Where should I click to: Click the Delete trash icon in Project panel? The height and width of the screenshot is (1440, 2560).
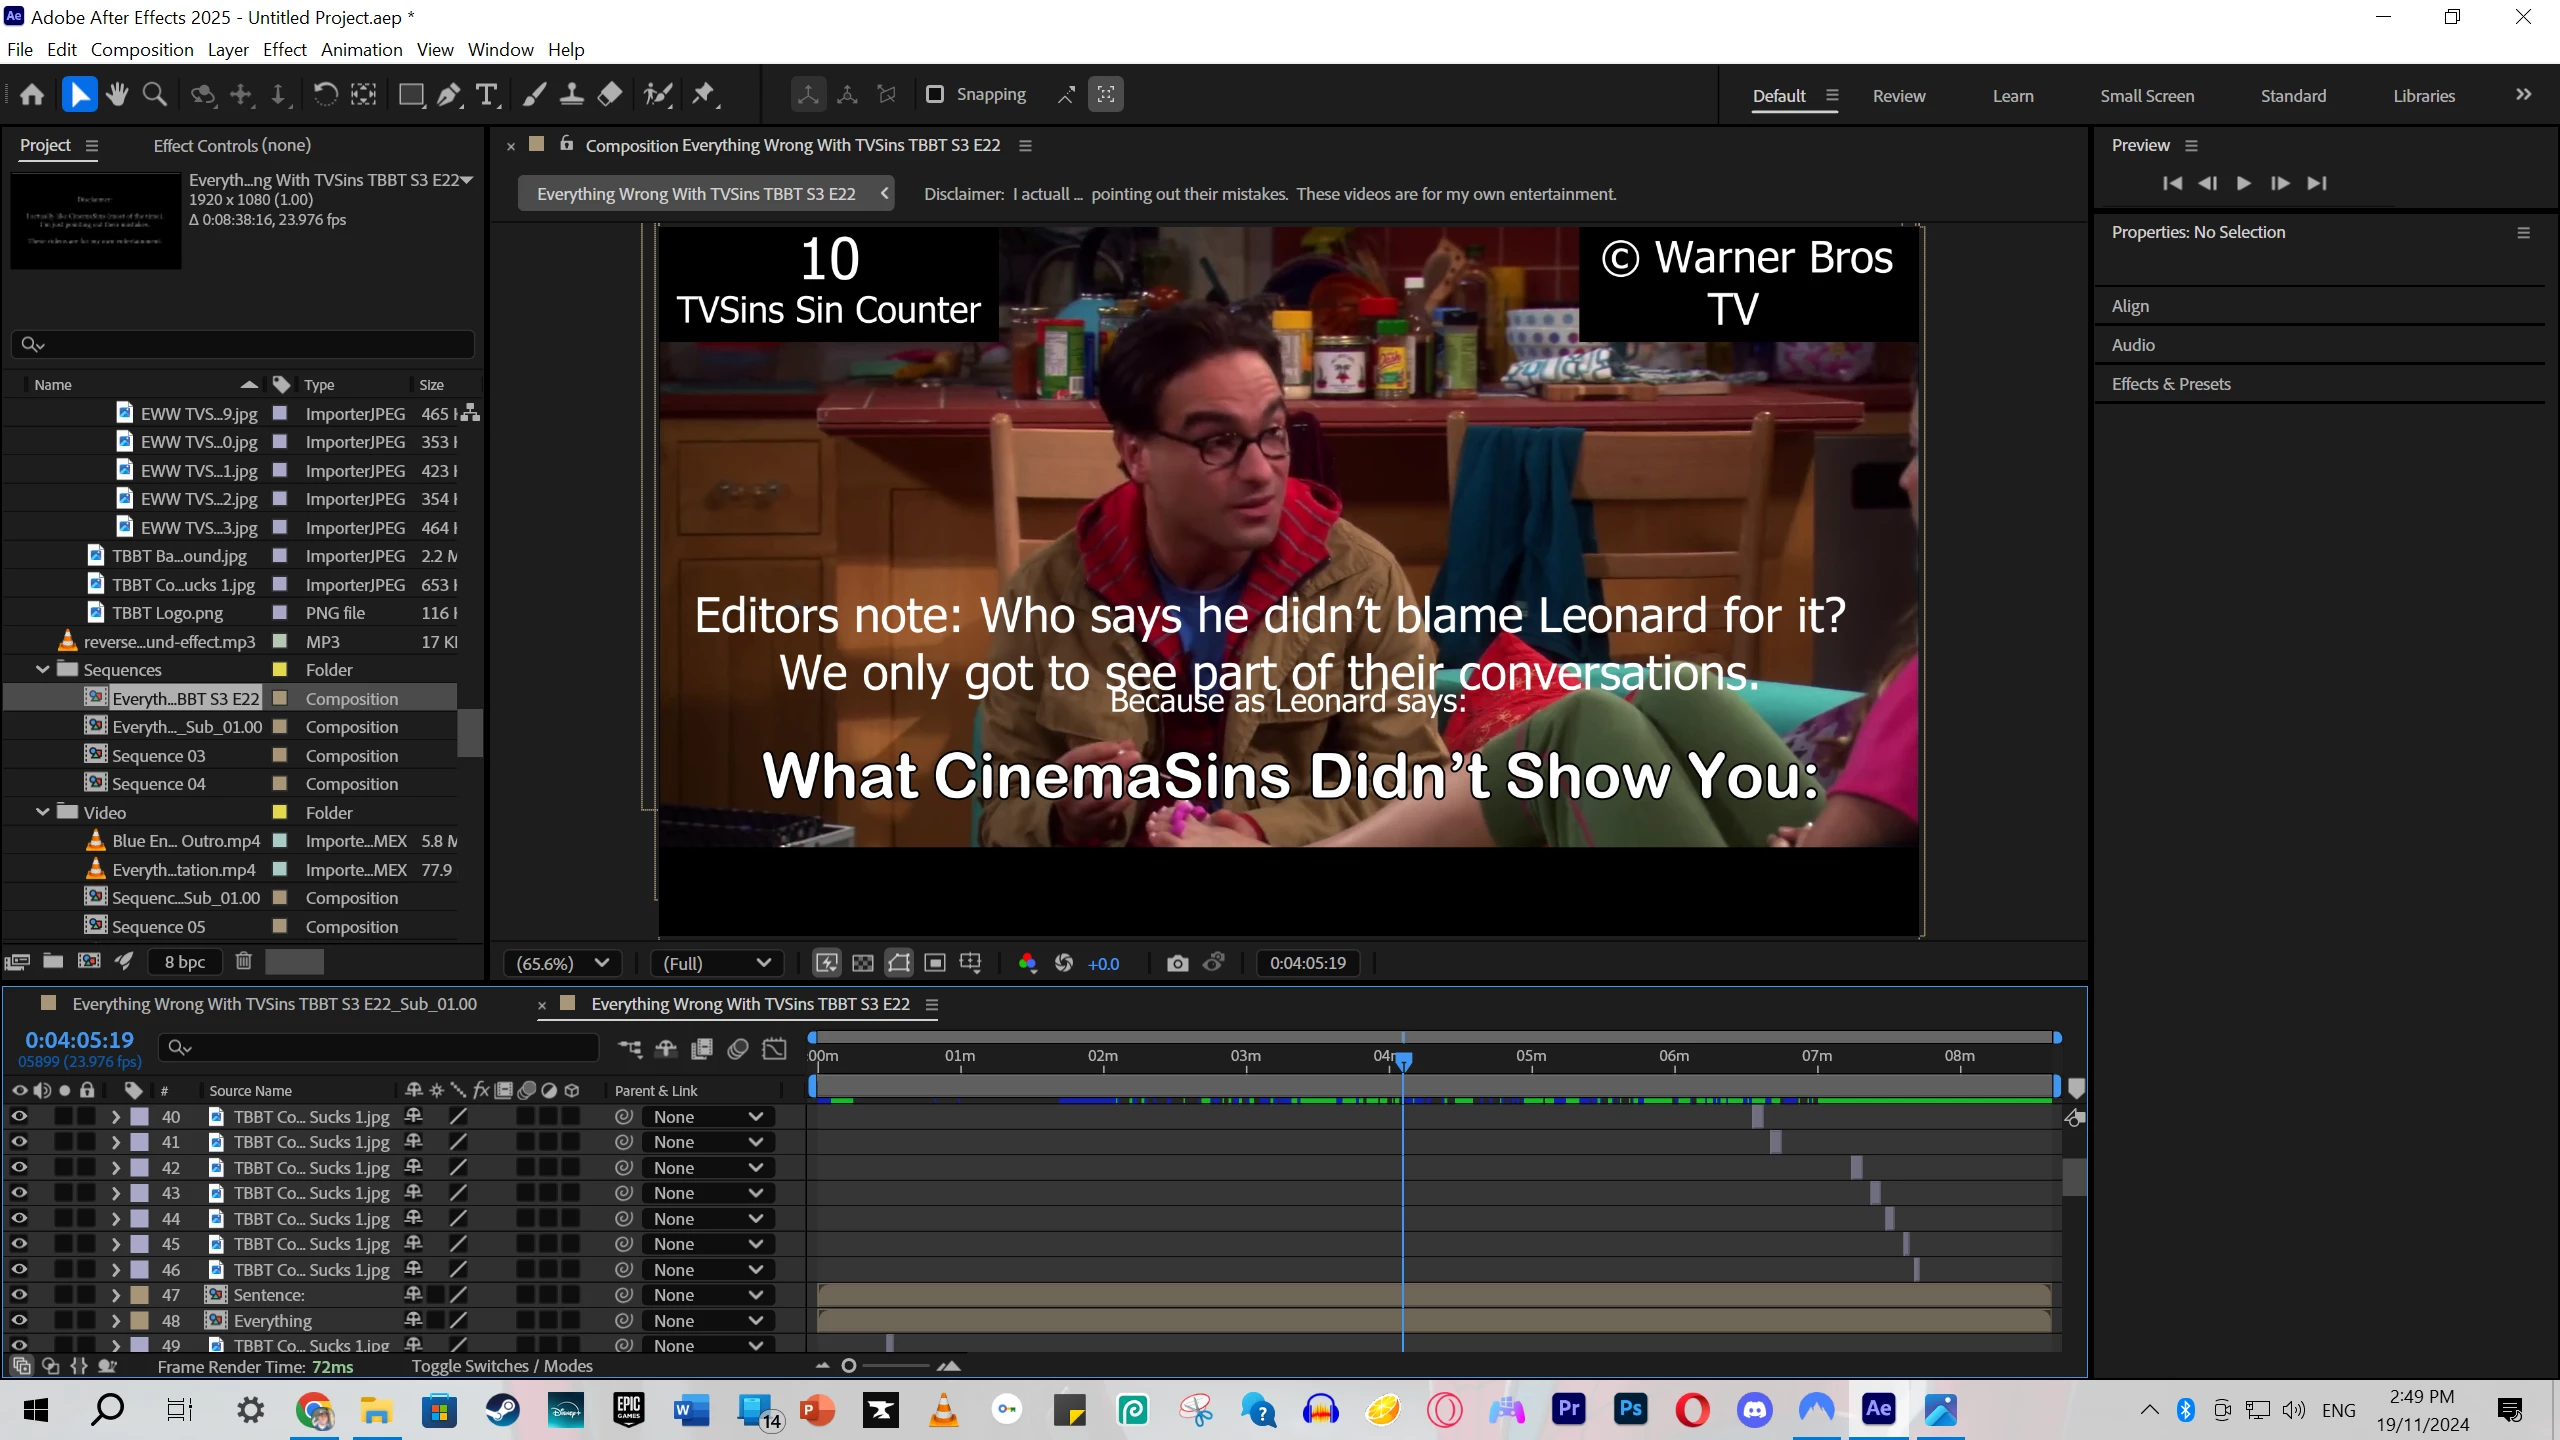(243, 961)
